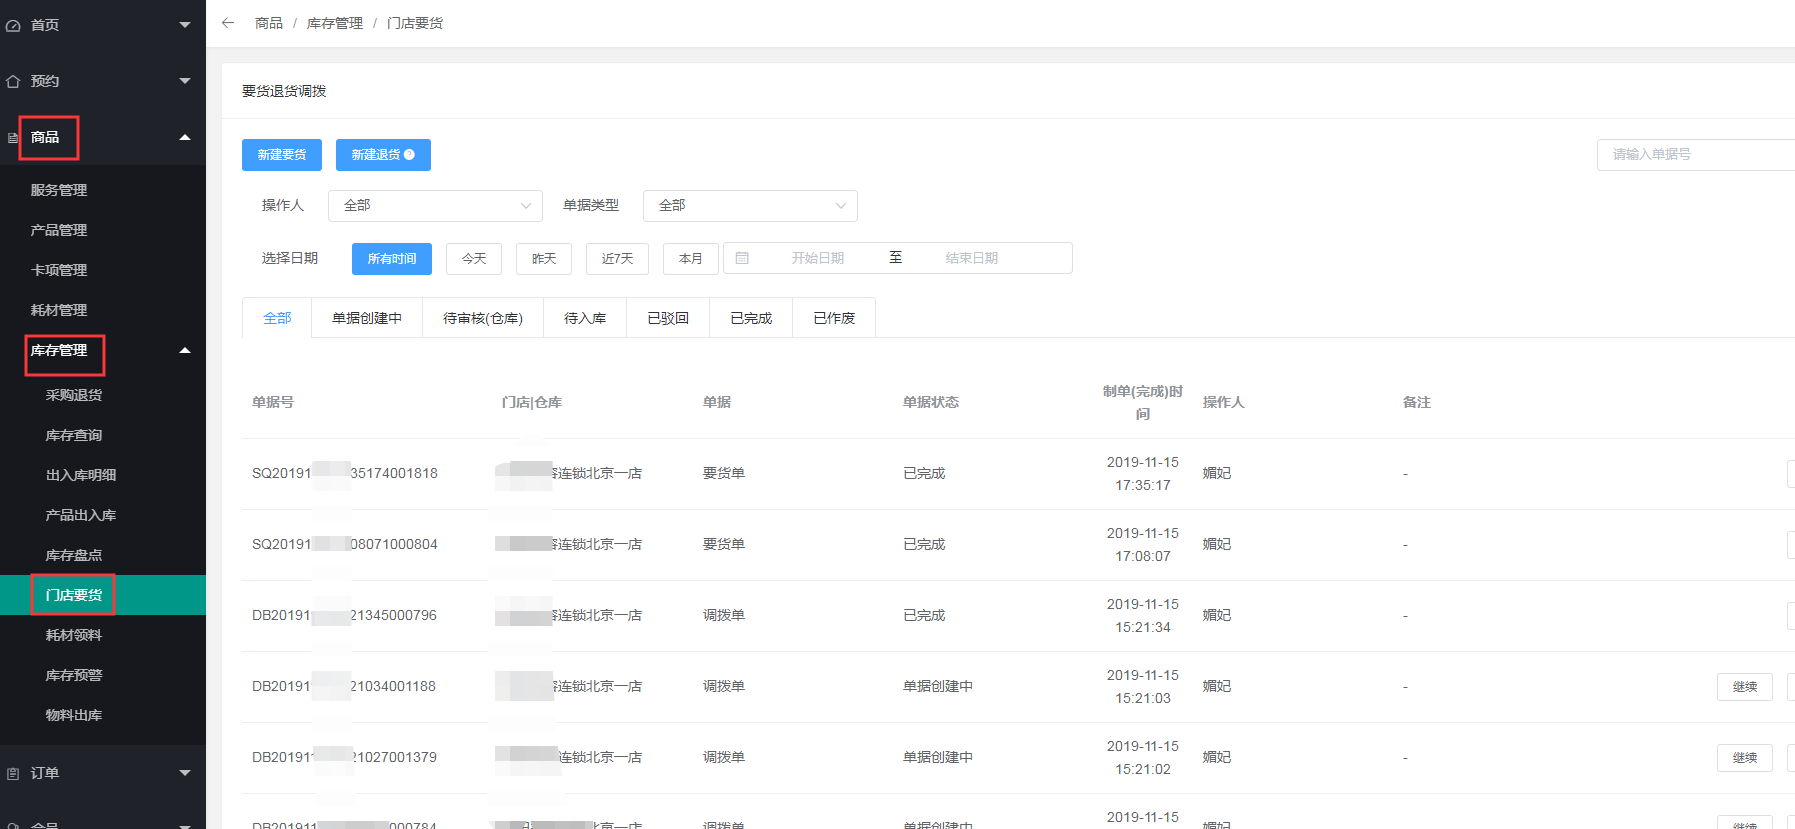Screen dimensions: 1795x829
Task: Expand the 首页 sidebar menu arrow
Action: coord(185,25)
